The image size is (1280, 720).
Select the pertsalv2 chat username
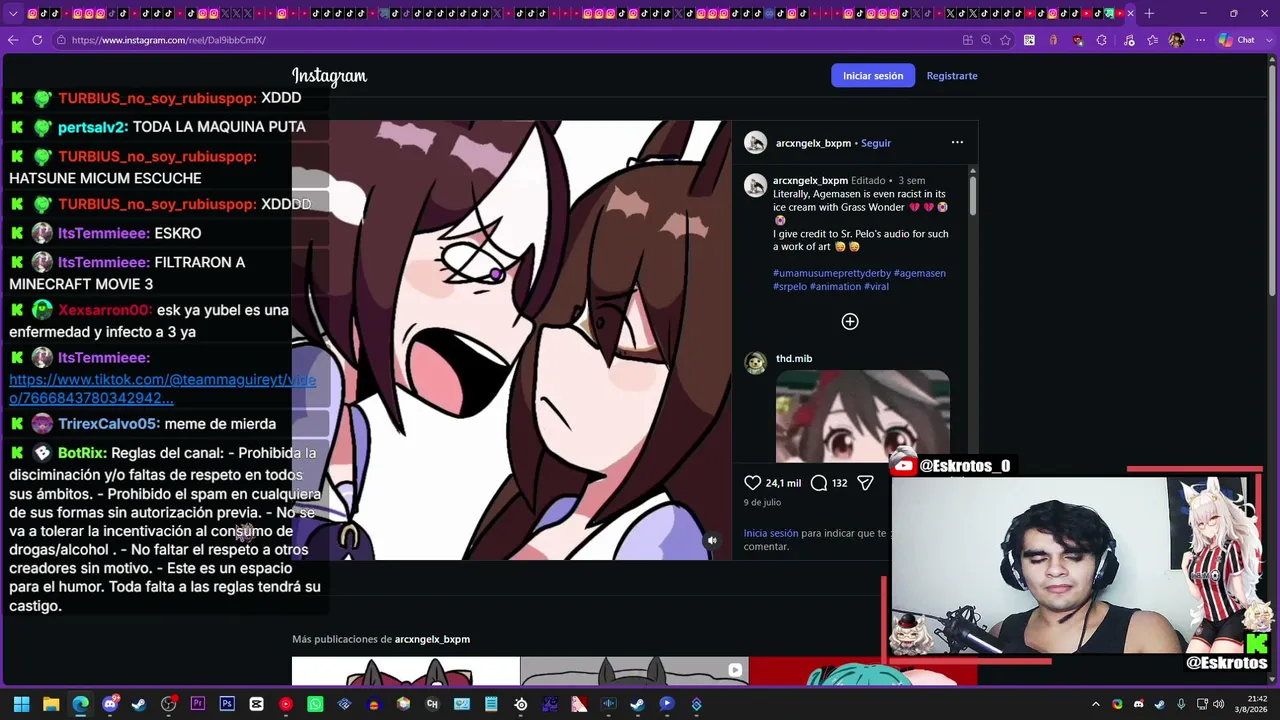click(x=93, y=127)
